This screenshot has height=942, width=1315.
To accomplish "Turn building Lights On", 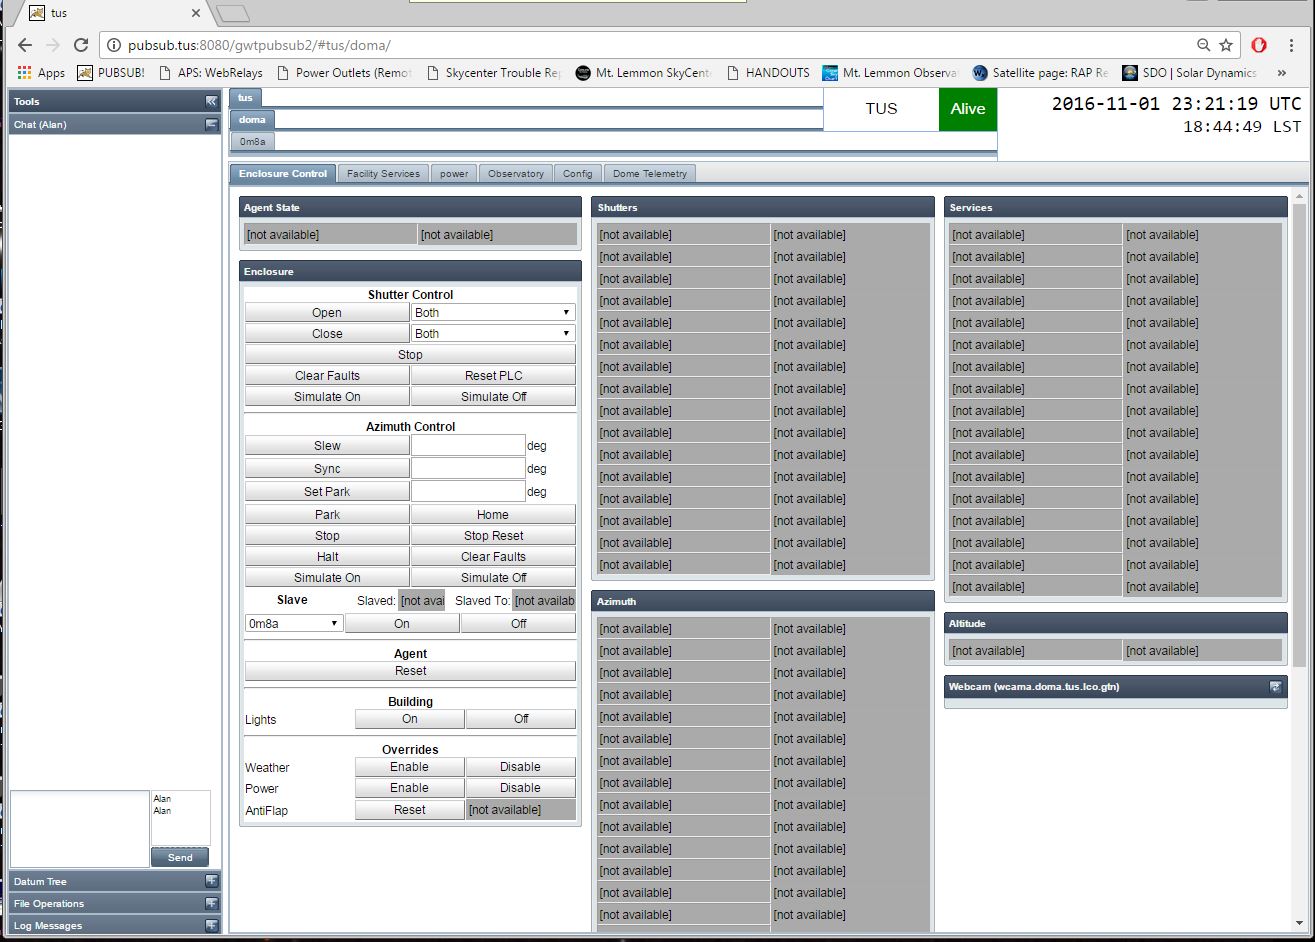I will pos(409,719).
